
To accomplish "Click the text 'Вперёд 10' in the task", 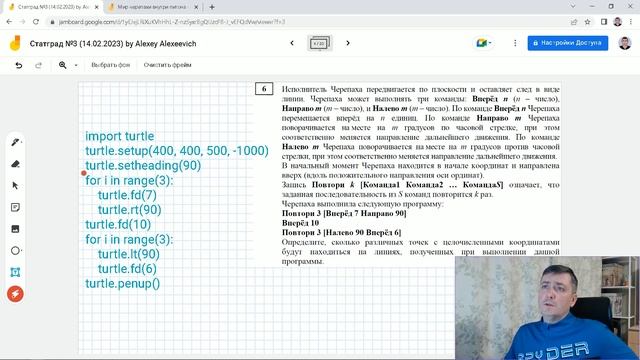I will [300, 223].
